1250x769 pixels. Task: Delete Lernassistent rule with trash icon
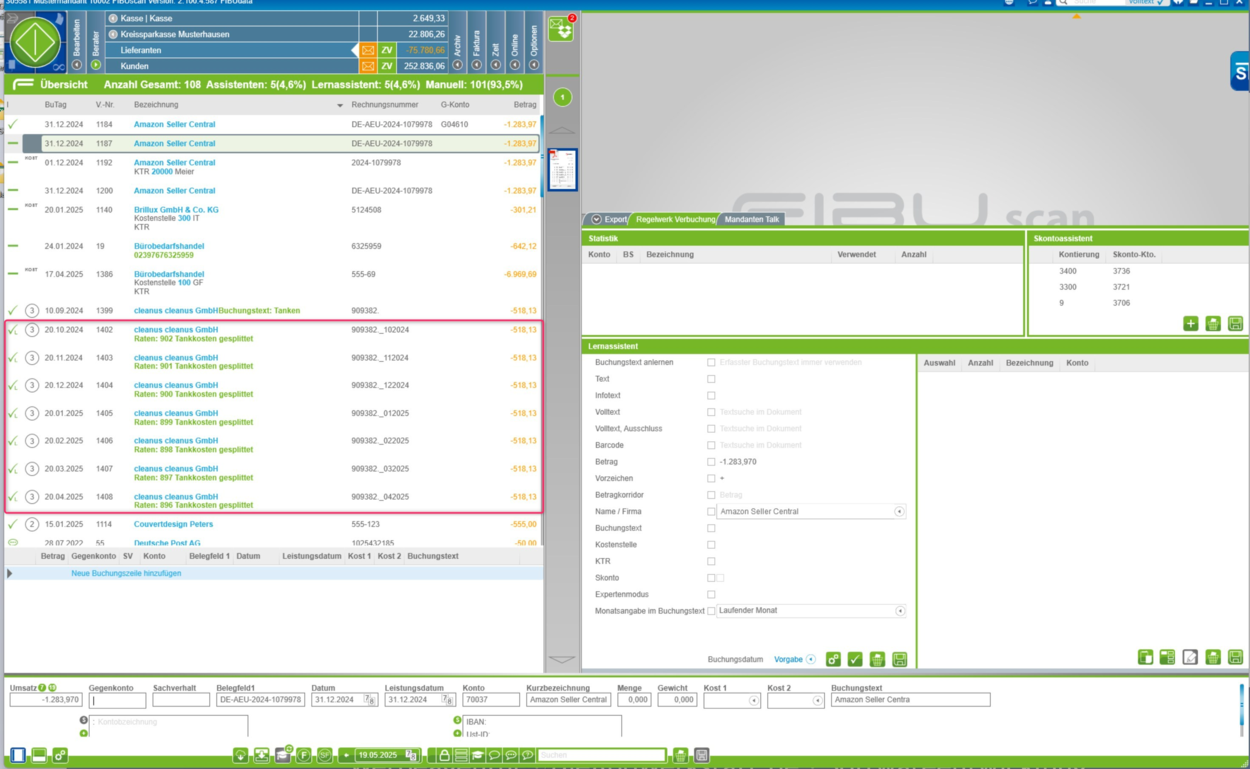pos(877,659)
